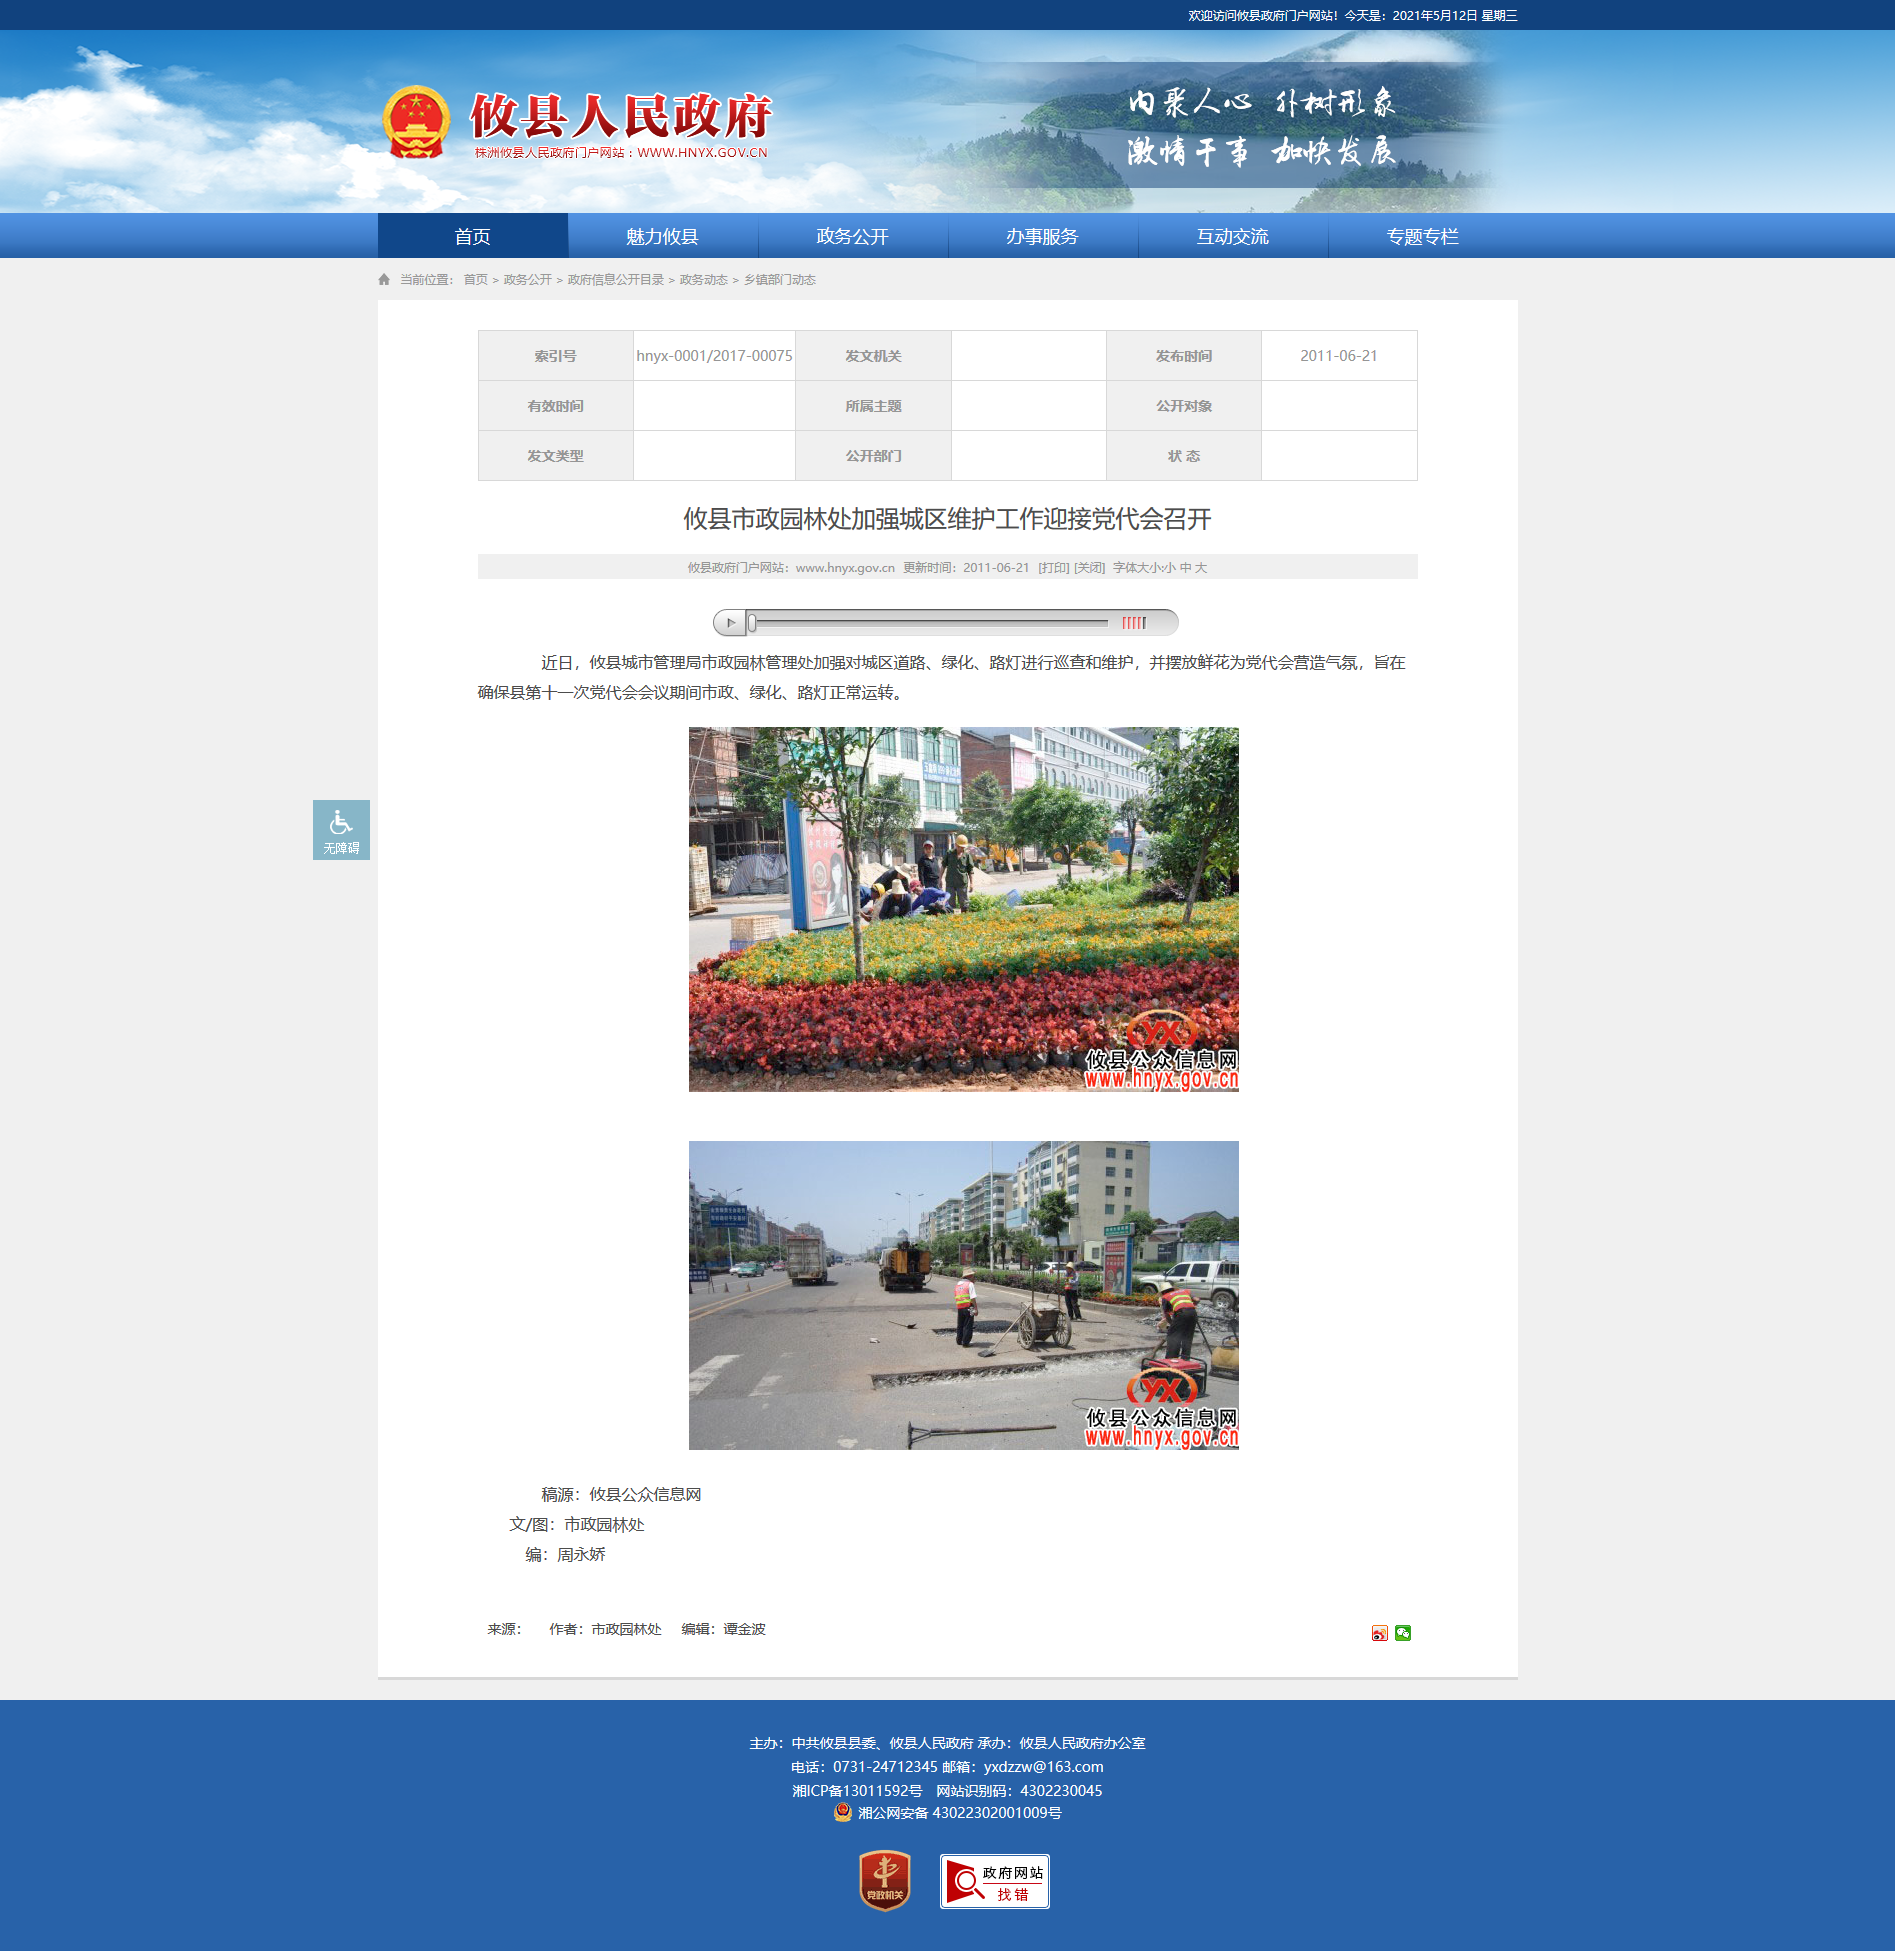
Task: Set font size to 中
Action: coord(1185,568)
